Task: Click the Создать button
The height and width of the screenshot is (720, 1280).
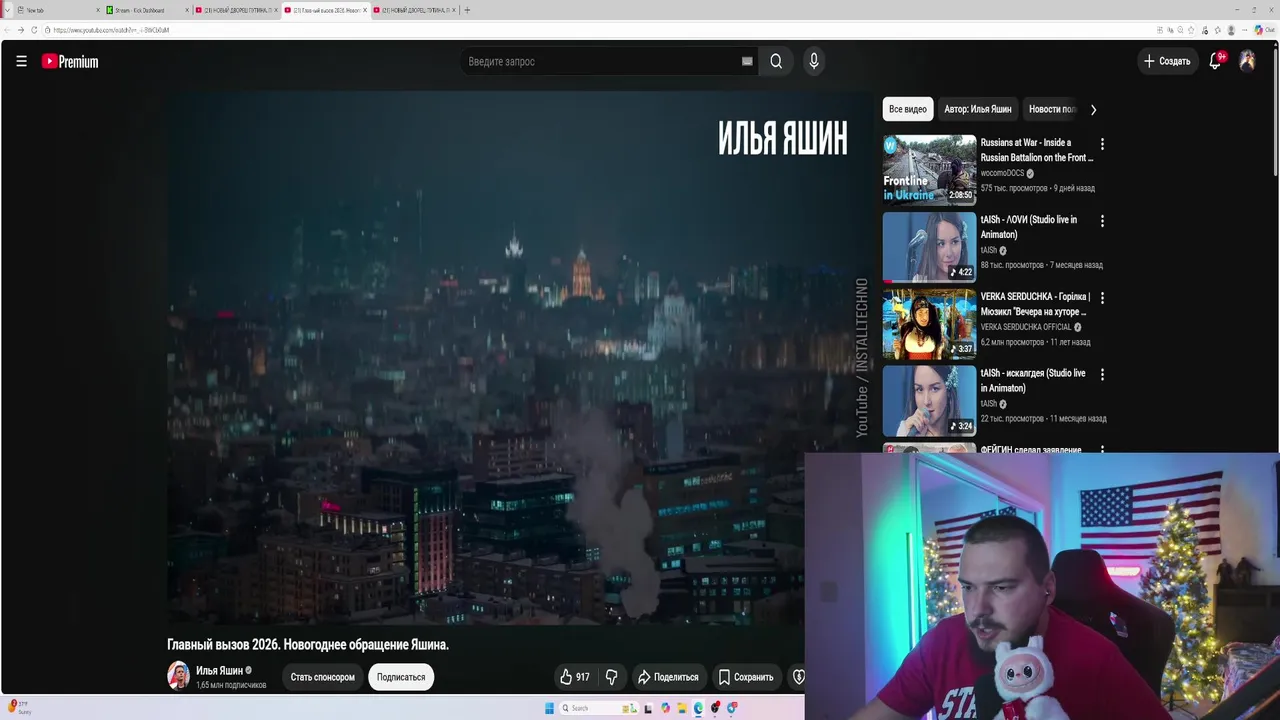Action: pyautogui.click(x=1167, y=61)
